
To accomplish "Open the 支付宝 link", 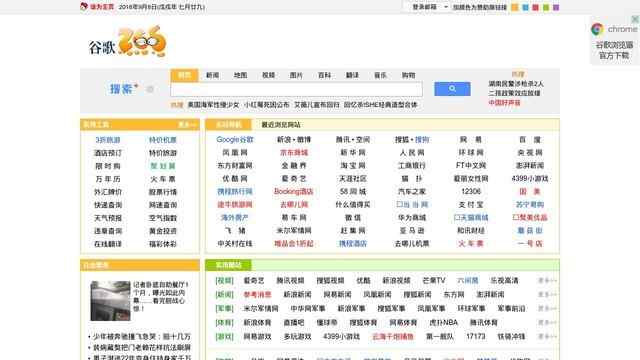I will [x=471, y=204].
